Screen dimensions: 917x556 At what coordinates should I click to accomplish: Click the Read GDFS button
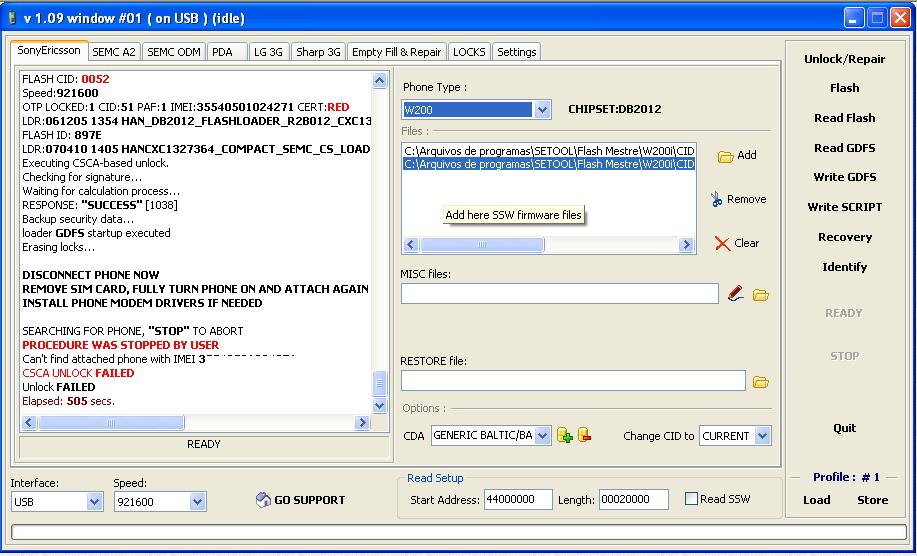[844, 148]
